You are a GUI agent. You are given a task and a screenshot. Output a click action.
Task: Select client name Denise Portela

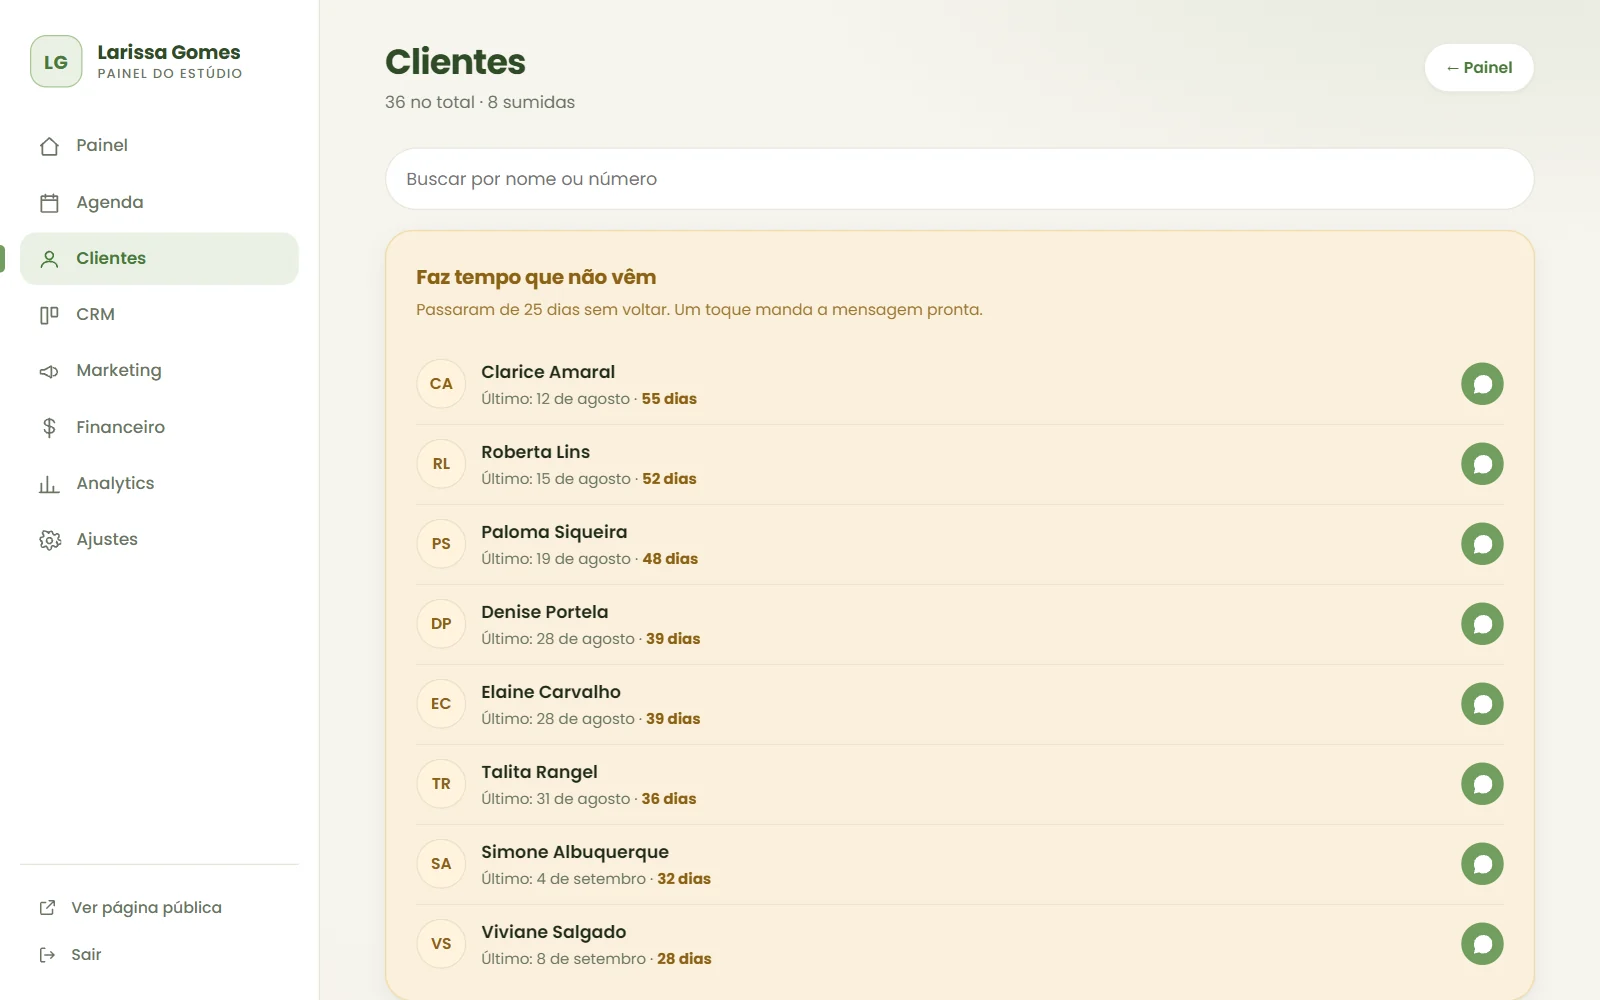tap(544, 612)
